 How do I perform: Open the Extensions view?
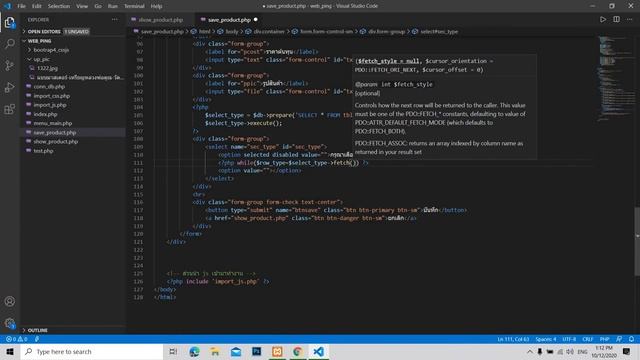pyautogui.click(x=10, y=109)
